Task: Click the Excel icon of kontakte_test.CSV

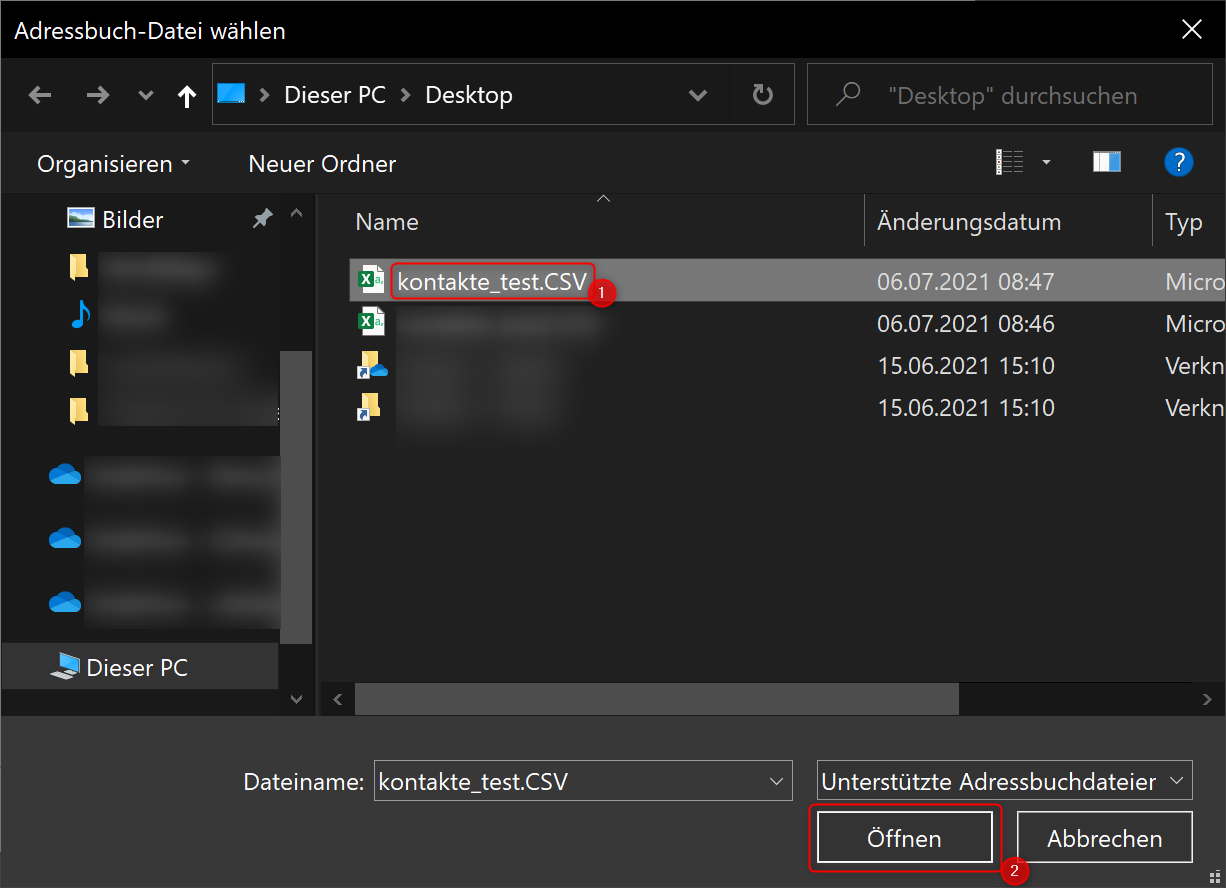Action: coord(371,281)
